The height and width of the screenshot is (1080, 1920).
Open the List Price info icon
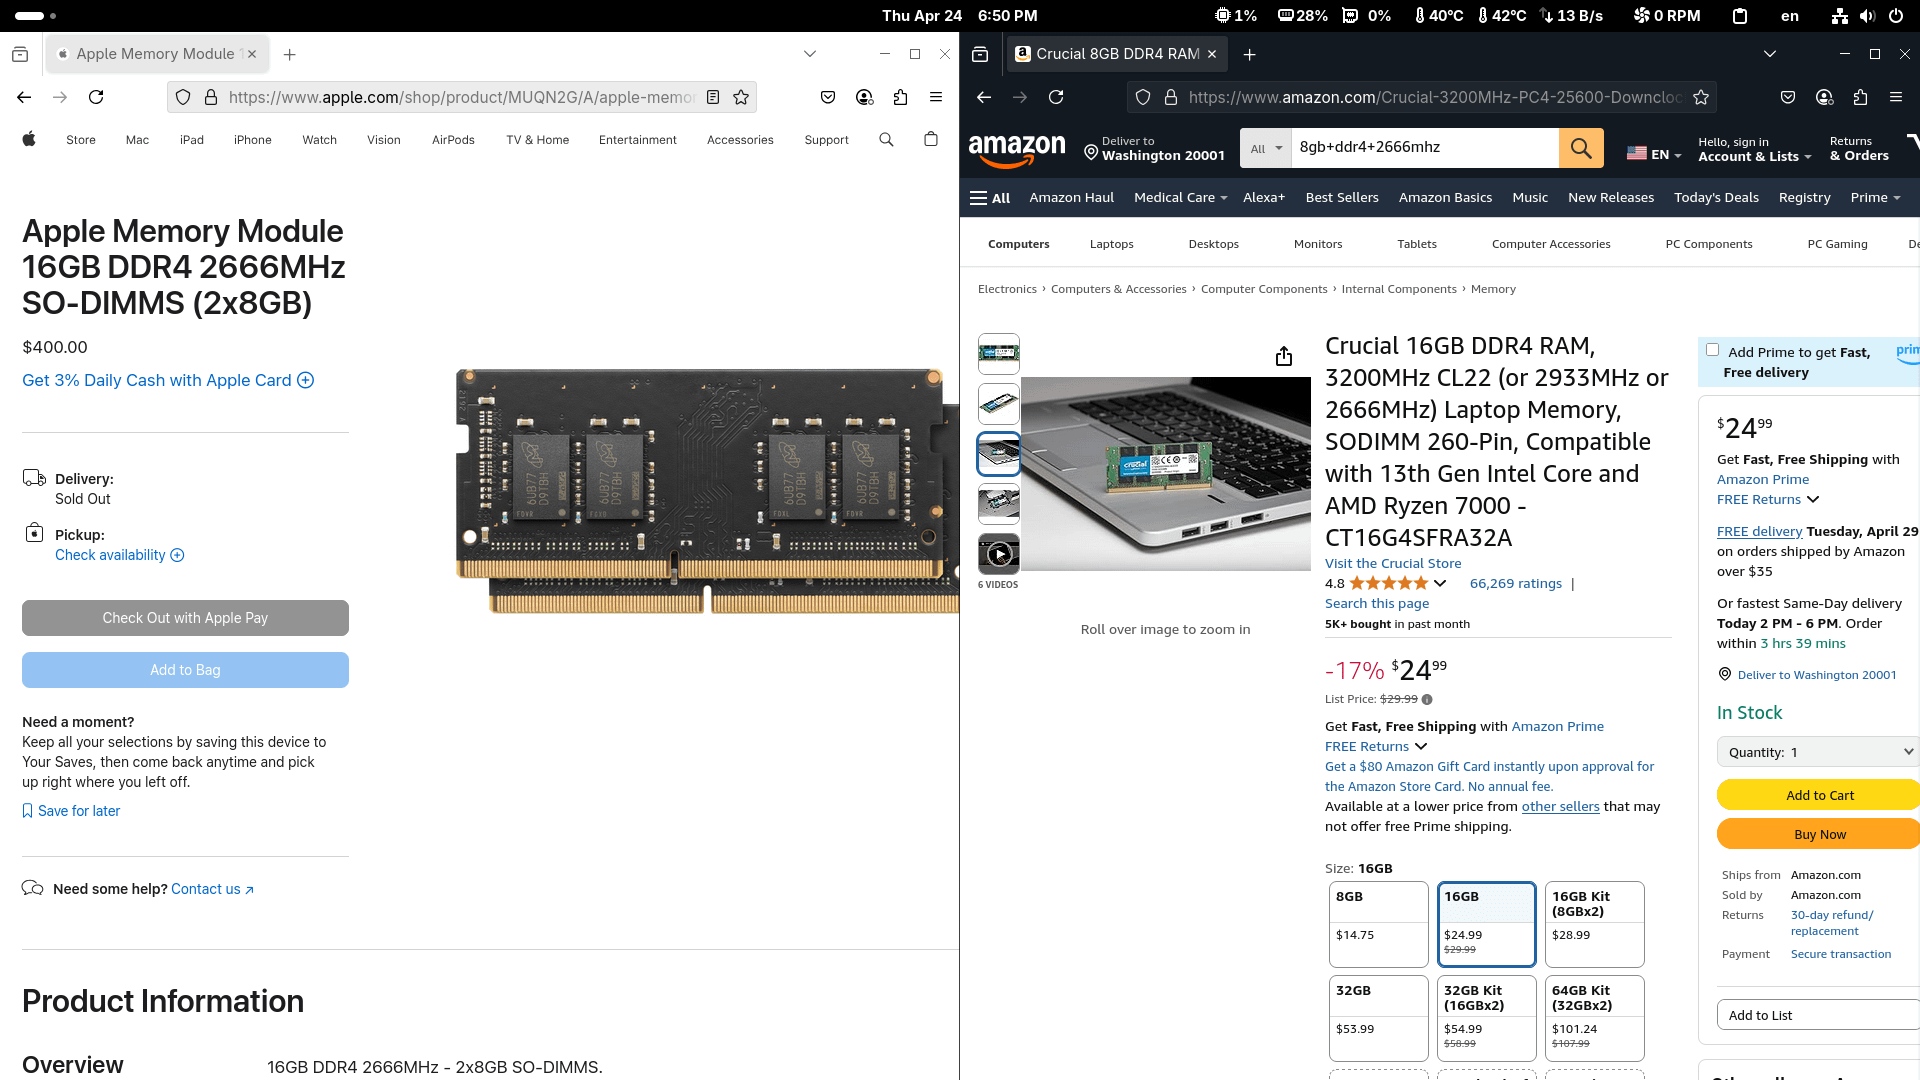(x=1427, y=700)
